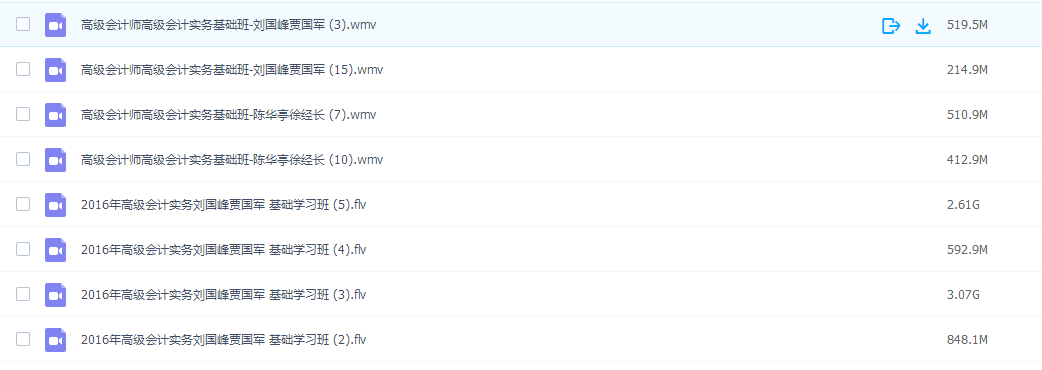Click the video icon for 基础学习班 (3).flv
This screenshot has height=370, width=1042.
[56, 295]
